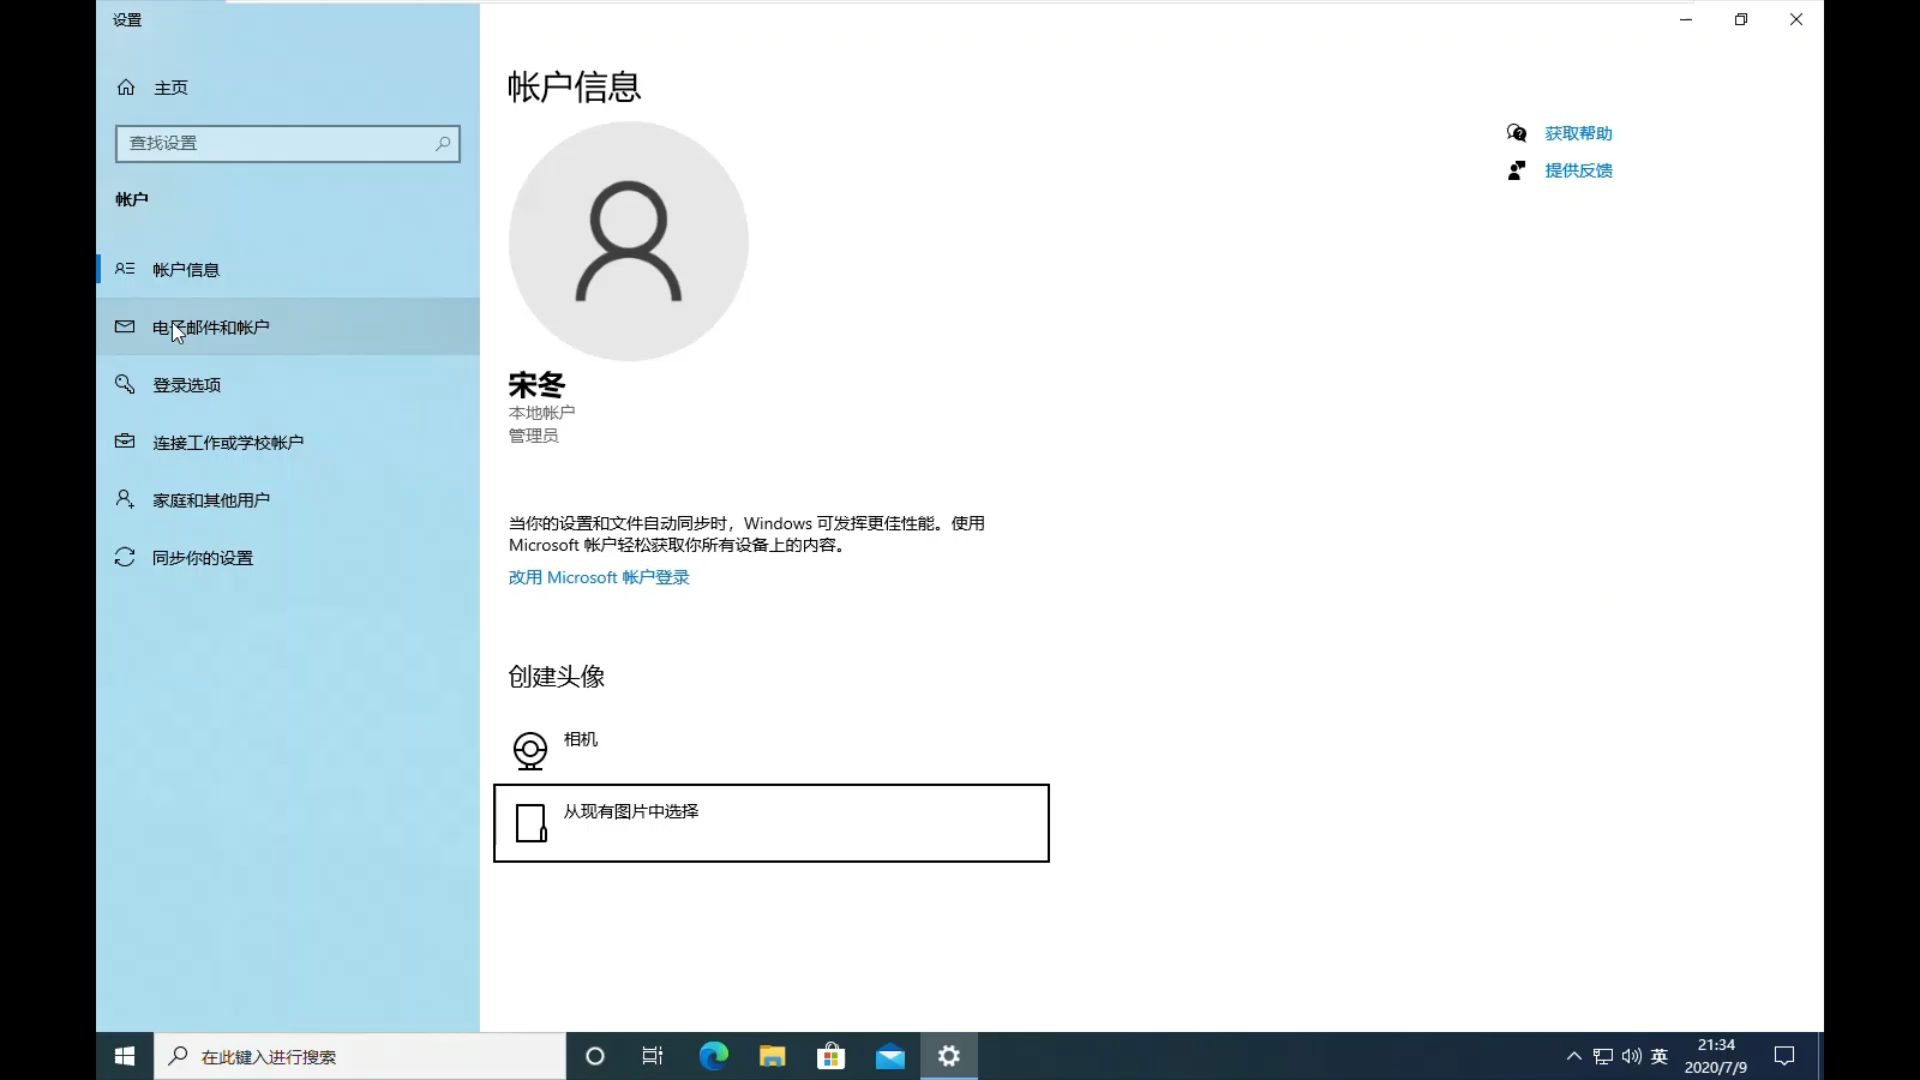The image size is (1920, 1080).
Task: Switch input language via 英 indicator
Action: point(1660,1056)
